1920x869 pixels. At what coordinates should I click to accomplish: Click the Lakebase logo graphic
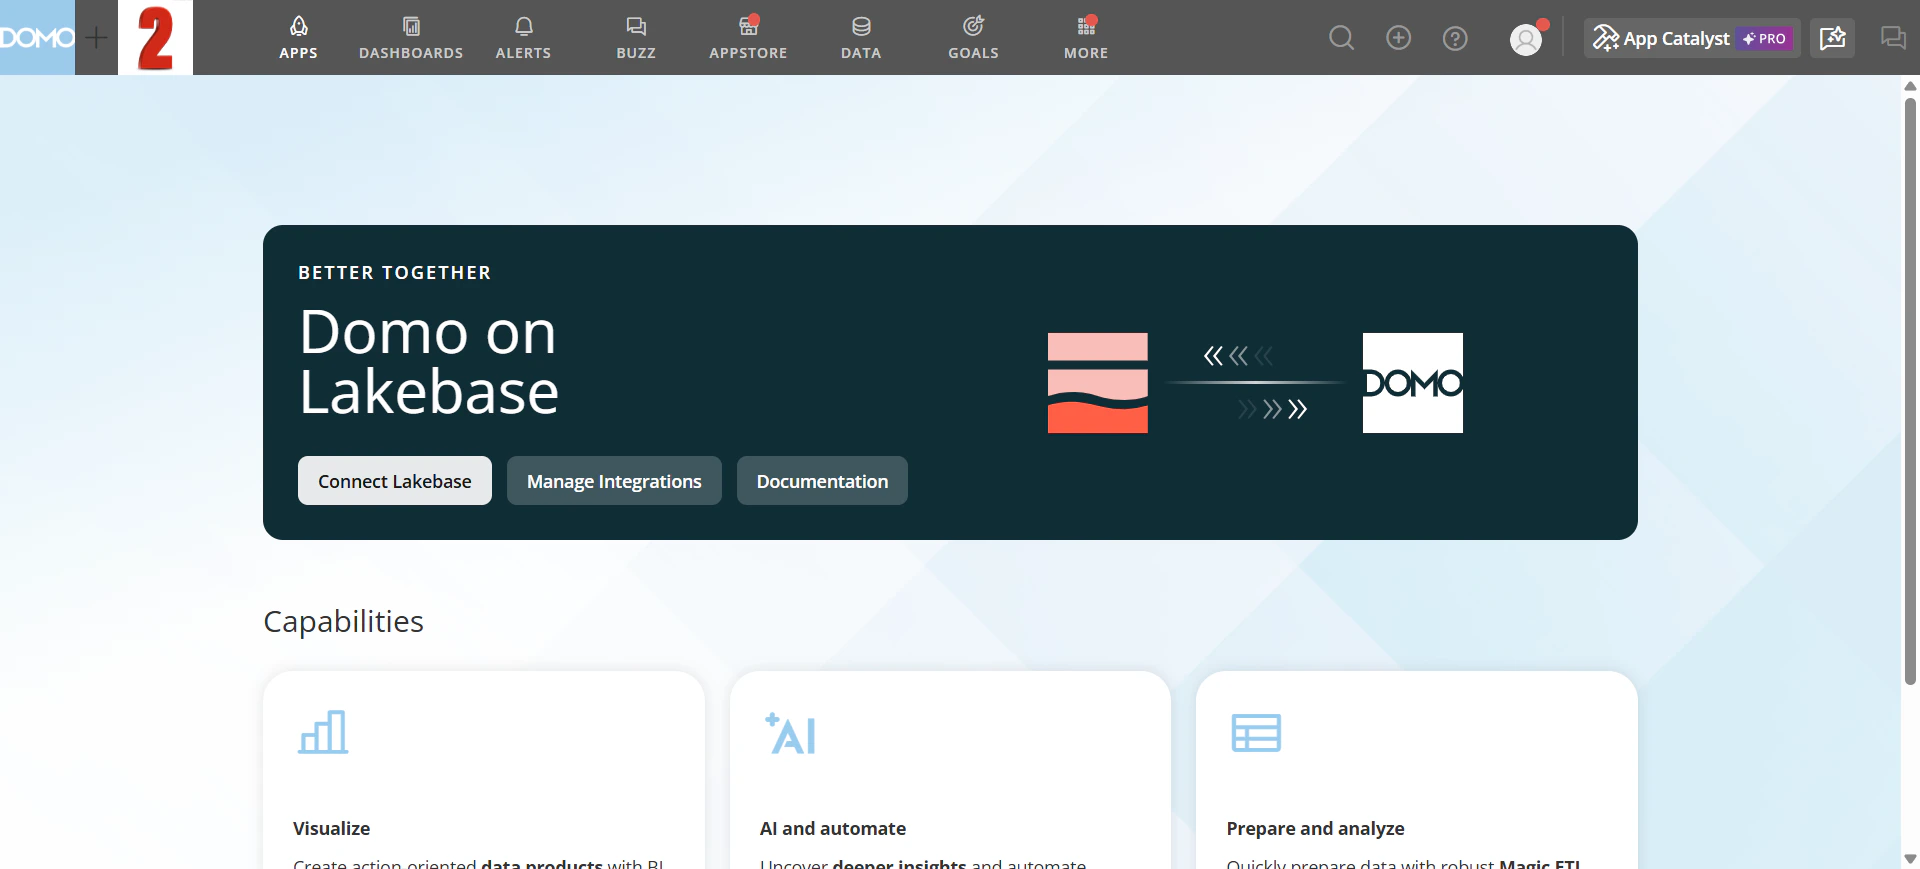pyautogui.click(x=1098, y=383)
